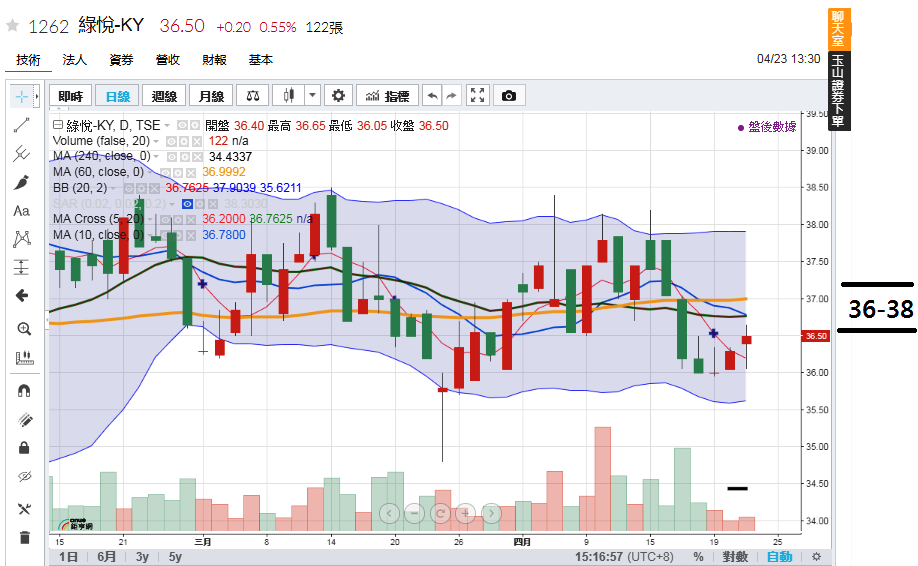The height and width of the screenshot is (566, 918).
Task: Toggle fullscreen chart mode
Action: click(478, 96)
